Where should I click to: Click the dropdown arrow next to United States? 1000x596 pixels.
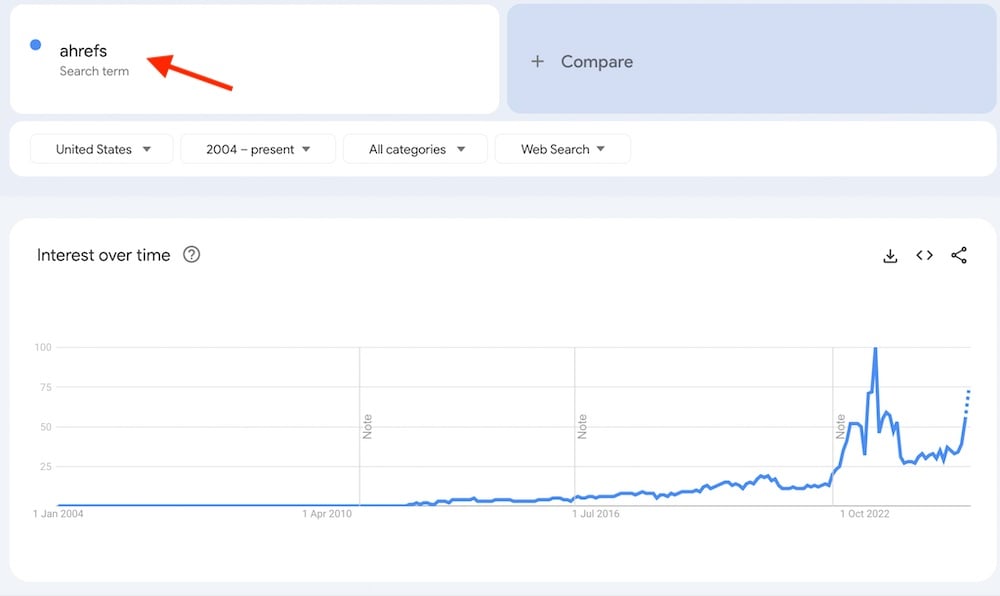tap(147, 149)
